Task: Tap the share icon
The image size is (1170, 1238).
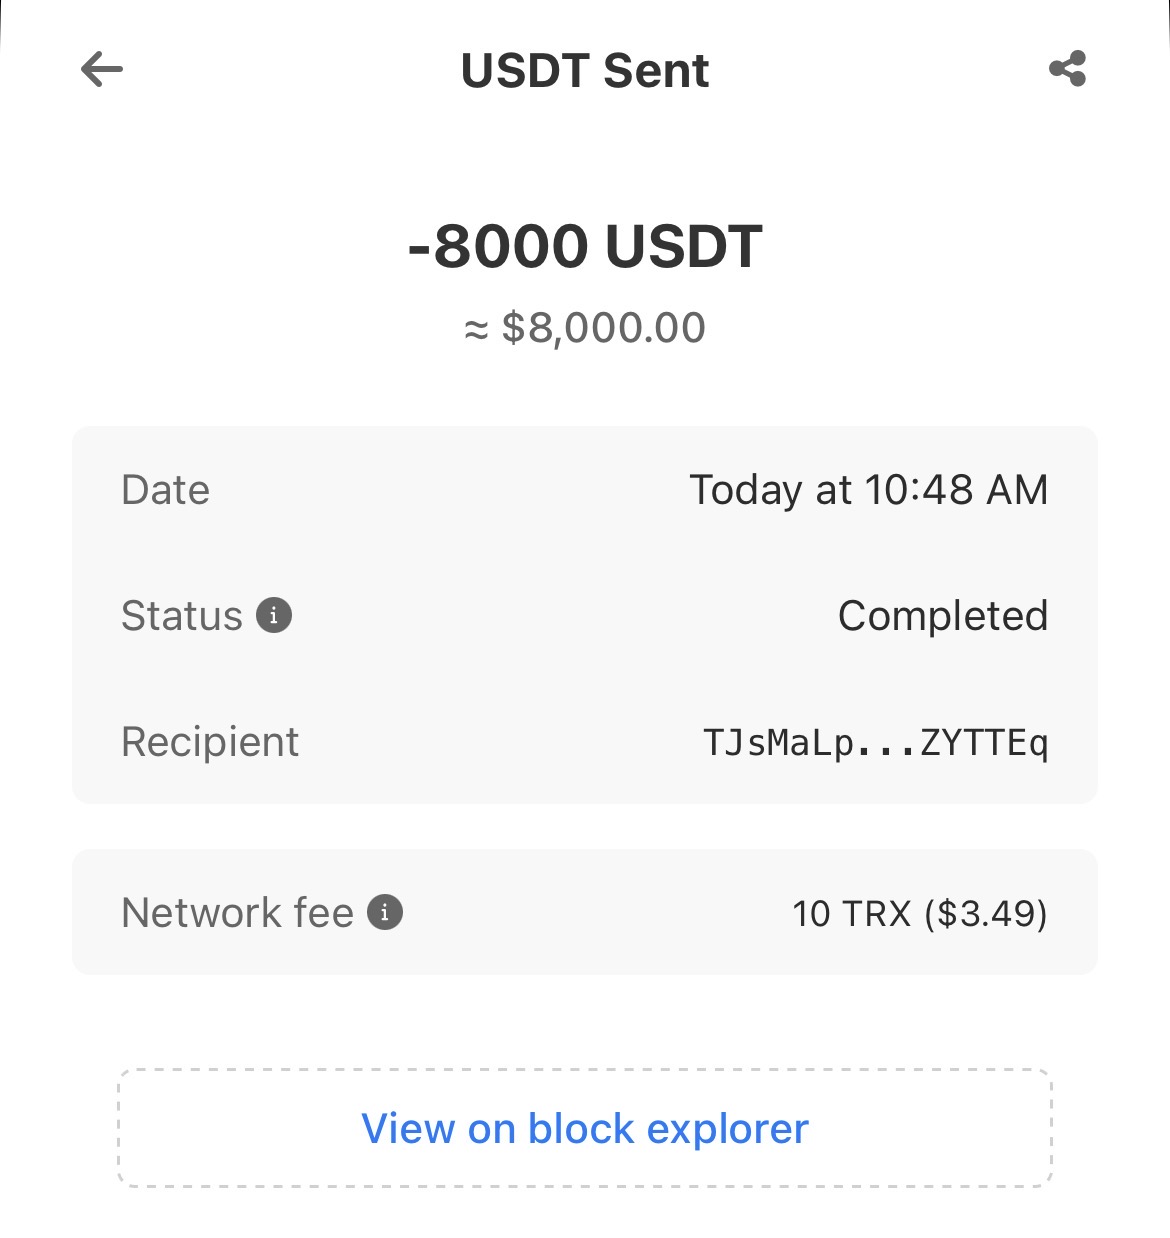Action: click(1067, 69)
